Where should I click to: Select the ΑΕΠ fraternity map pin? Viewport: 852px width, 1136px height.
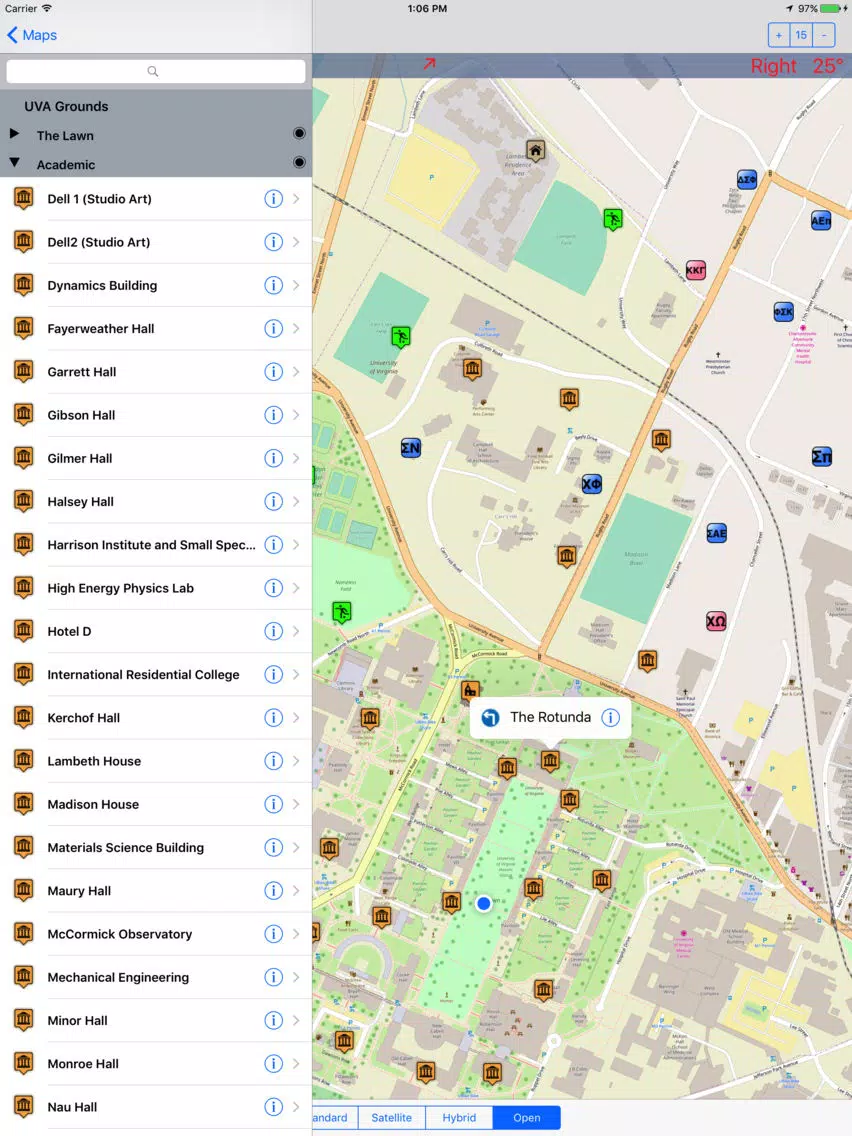(821, 220)
